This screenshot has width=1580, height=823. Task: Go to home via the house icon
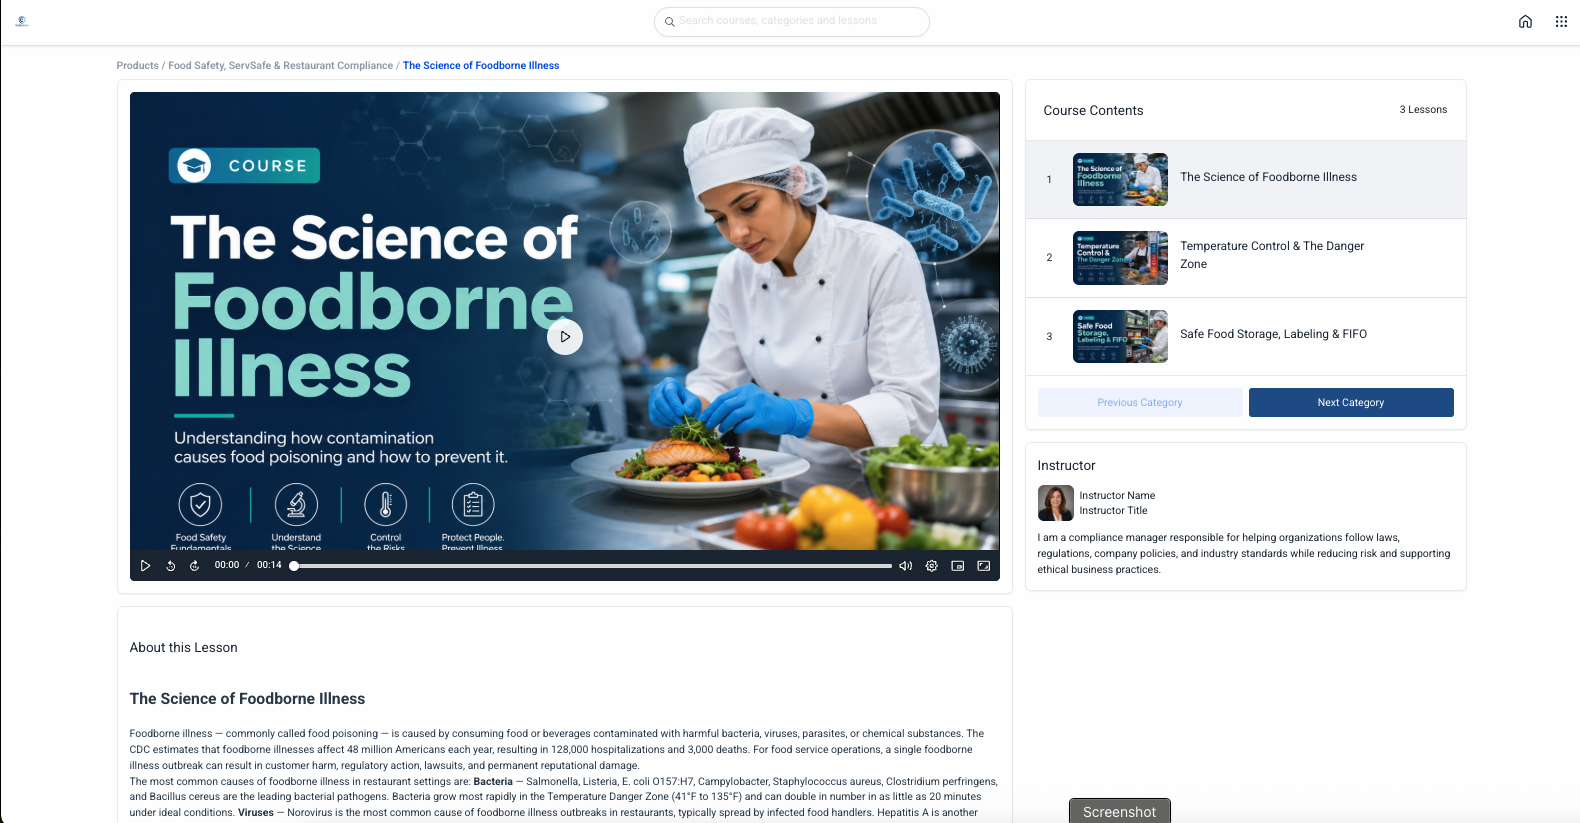pyautogui.click(x=1525, y=22)
